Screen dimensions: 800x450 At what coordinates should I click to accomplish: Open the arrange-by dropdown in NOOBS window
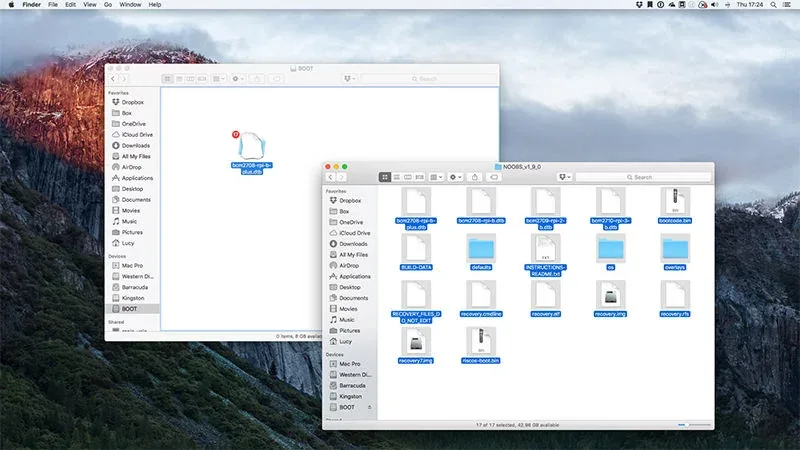click(x=436, y=177)
